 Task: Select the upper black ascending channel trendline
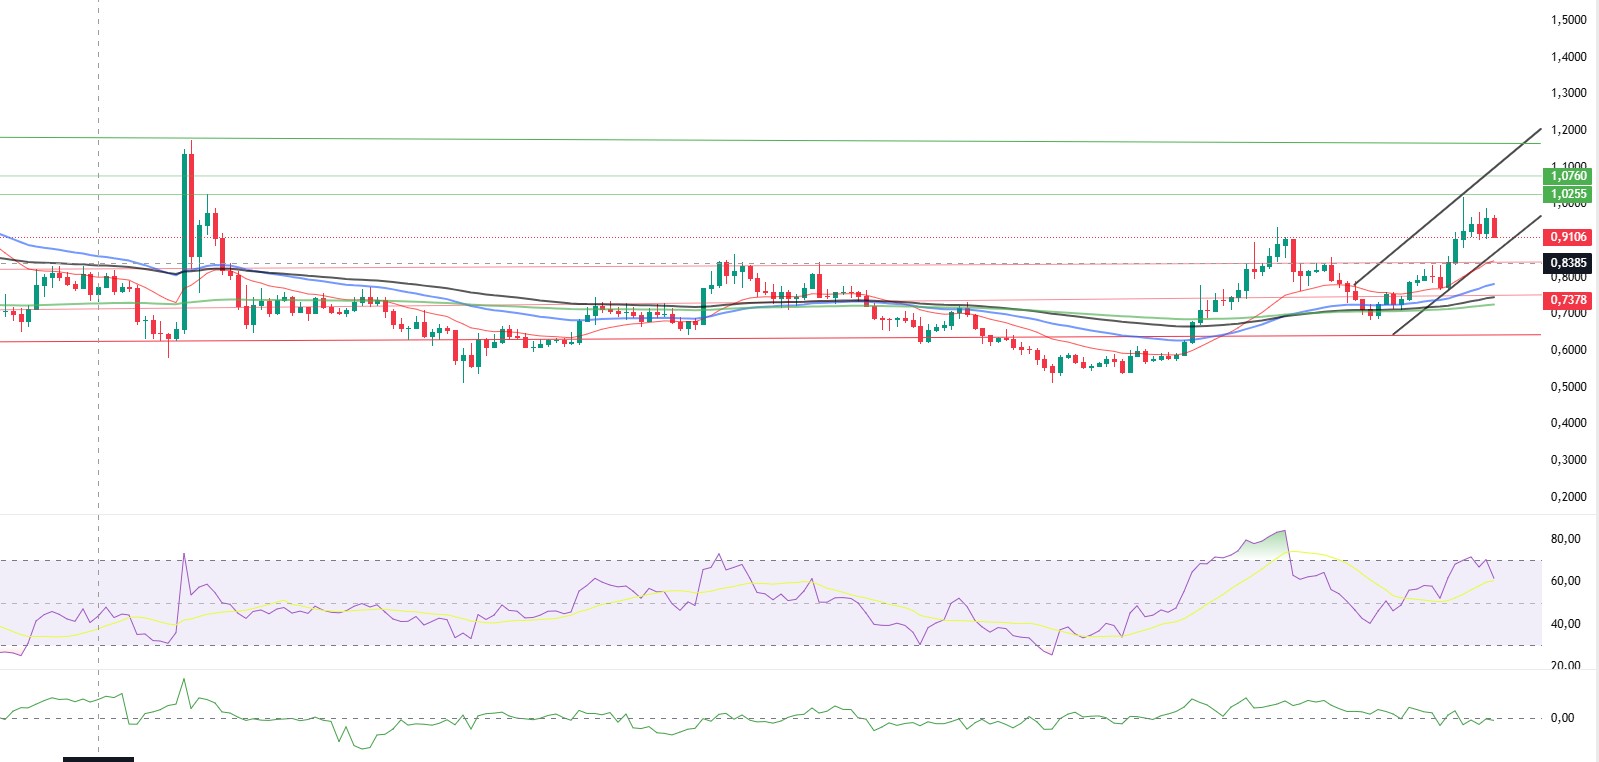coord(1446,207)
